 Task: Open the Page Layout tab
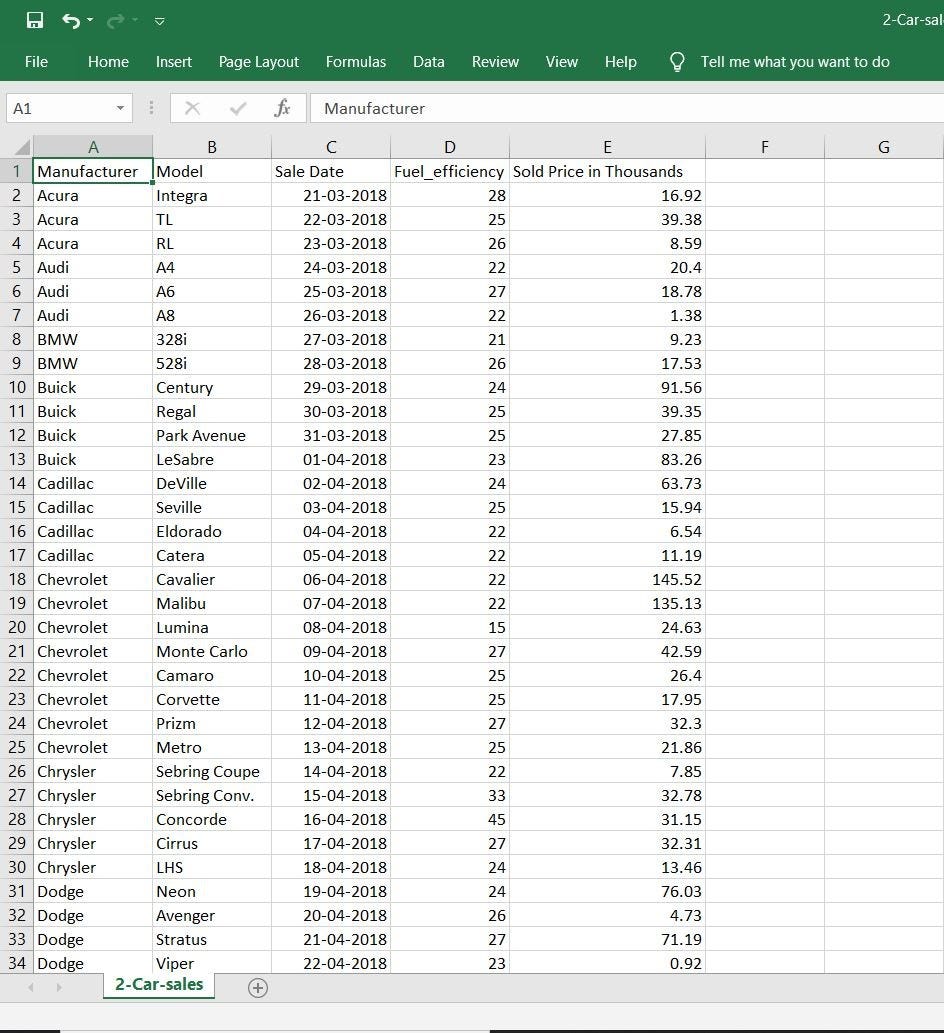(259, 62)
